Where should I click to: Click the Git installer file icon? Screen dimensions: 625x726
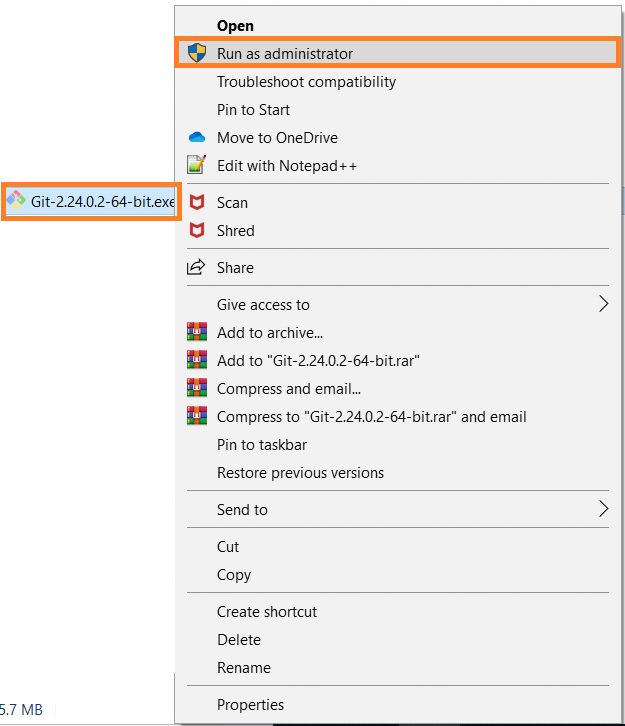[x=17, y=201]
